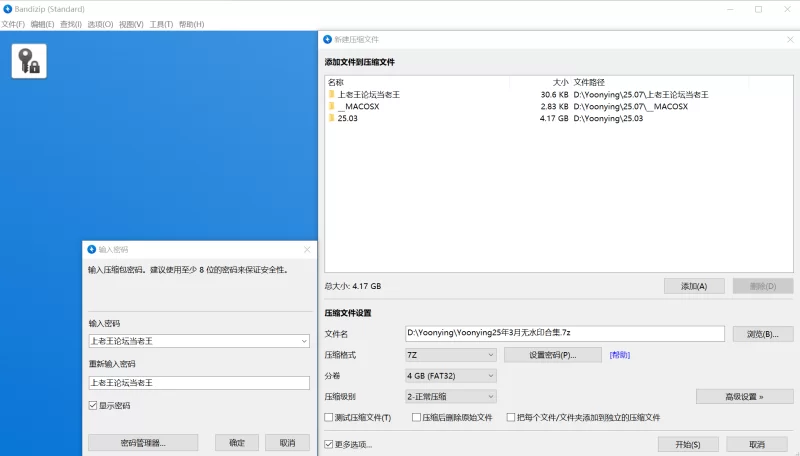Confirm password with 确定 button
The image size is (800, 456).
tap(237, 443)
